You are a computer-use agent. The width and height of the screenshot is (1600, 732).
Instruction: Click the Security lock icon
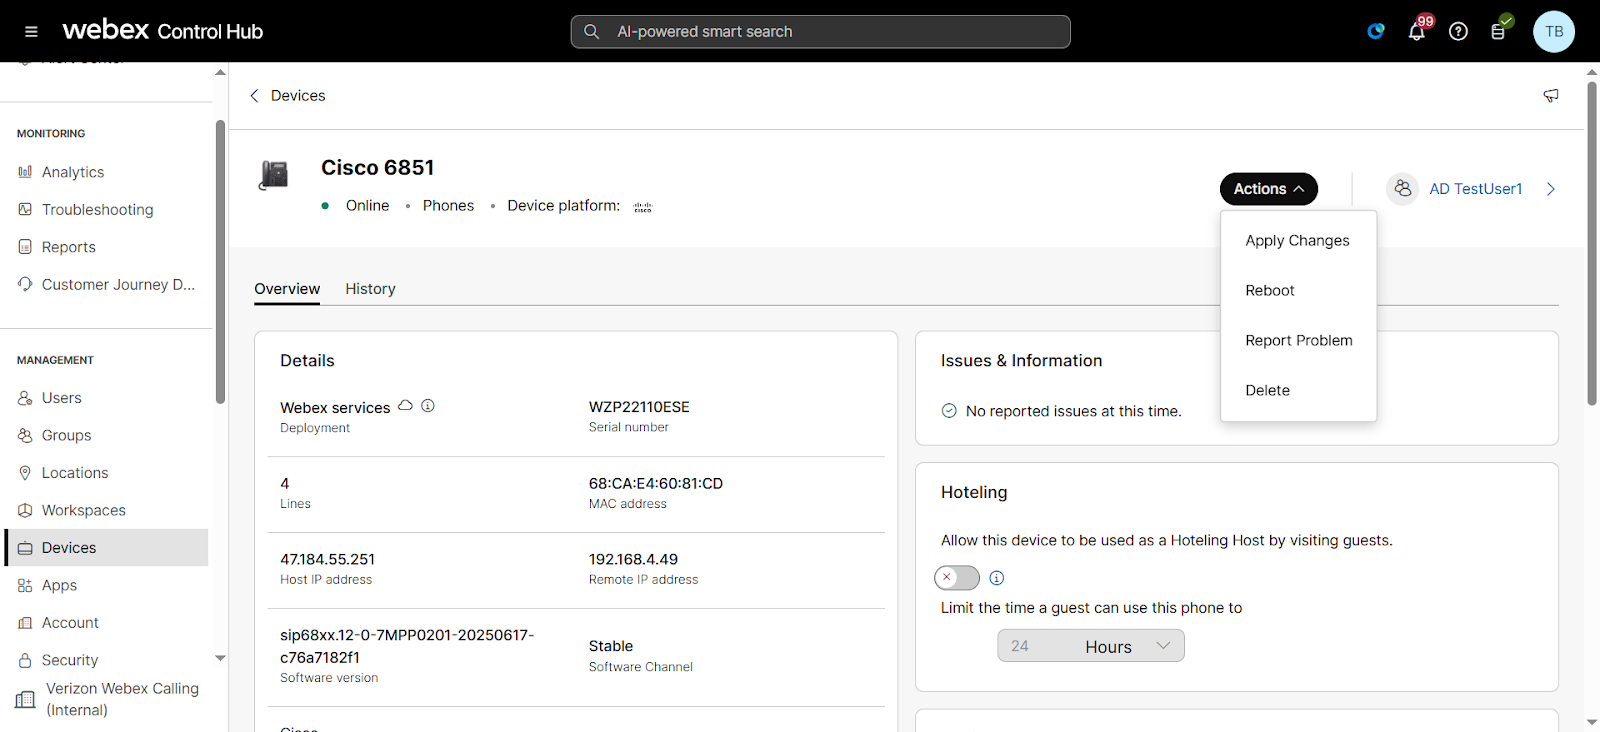(x=25, y=660)
